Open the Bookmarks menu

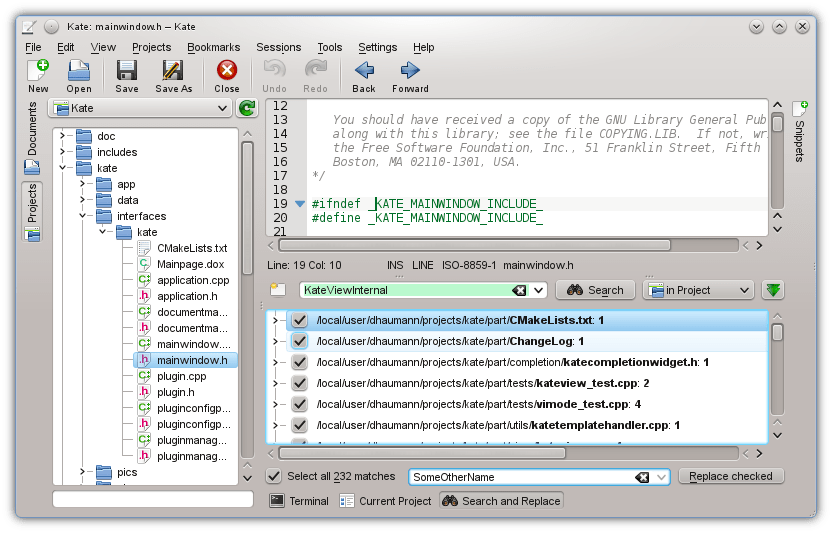[x=214, y=47]
